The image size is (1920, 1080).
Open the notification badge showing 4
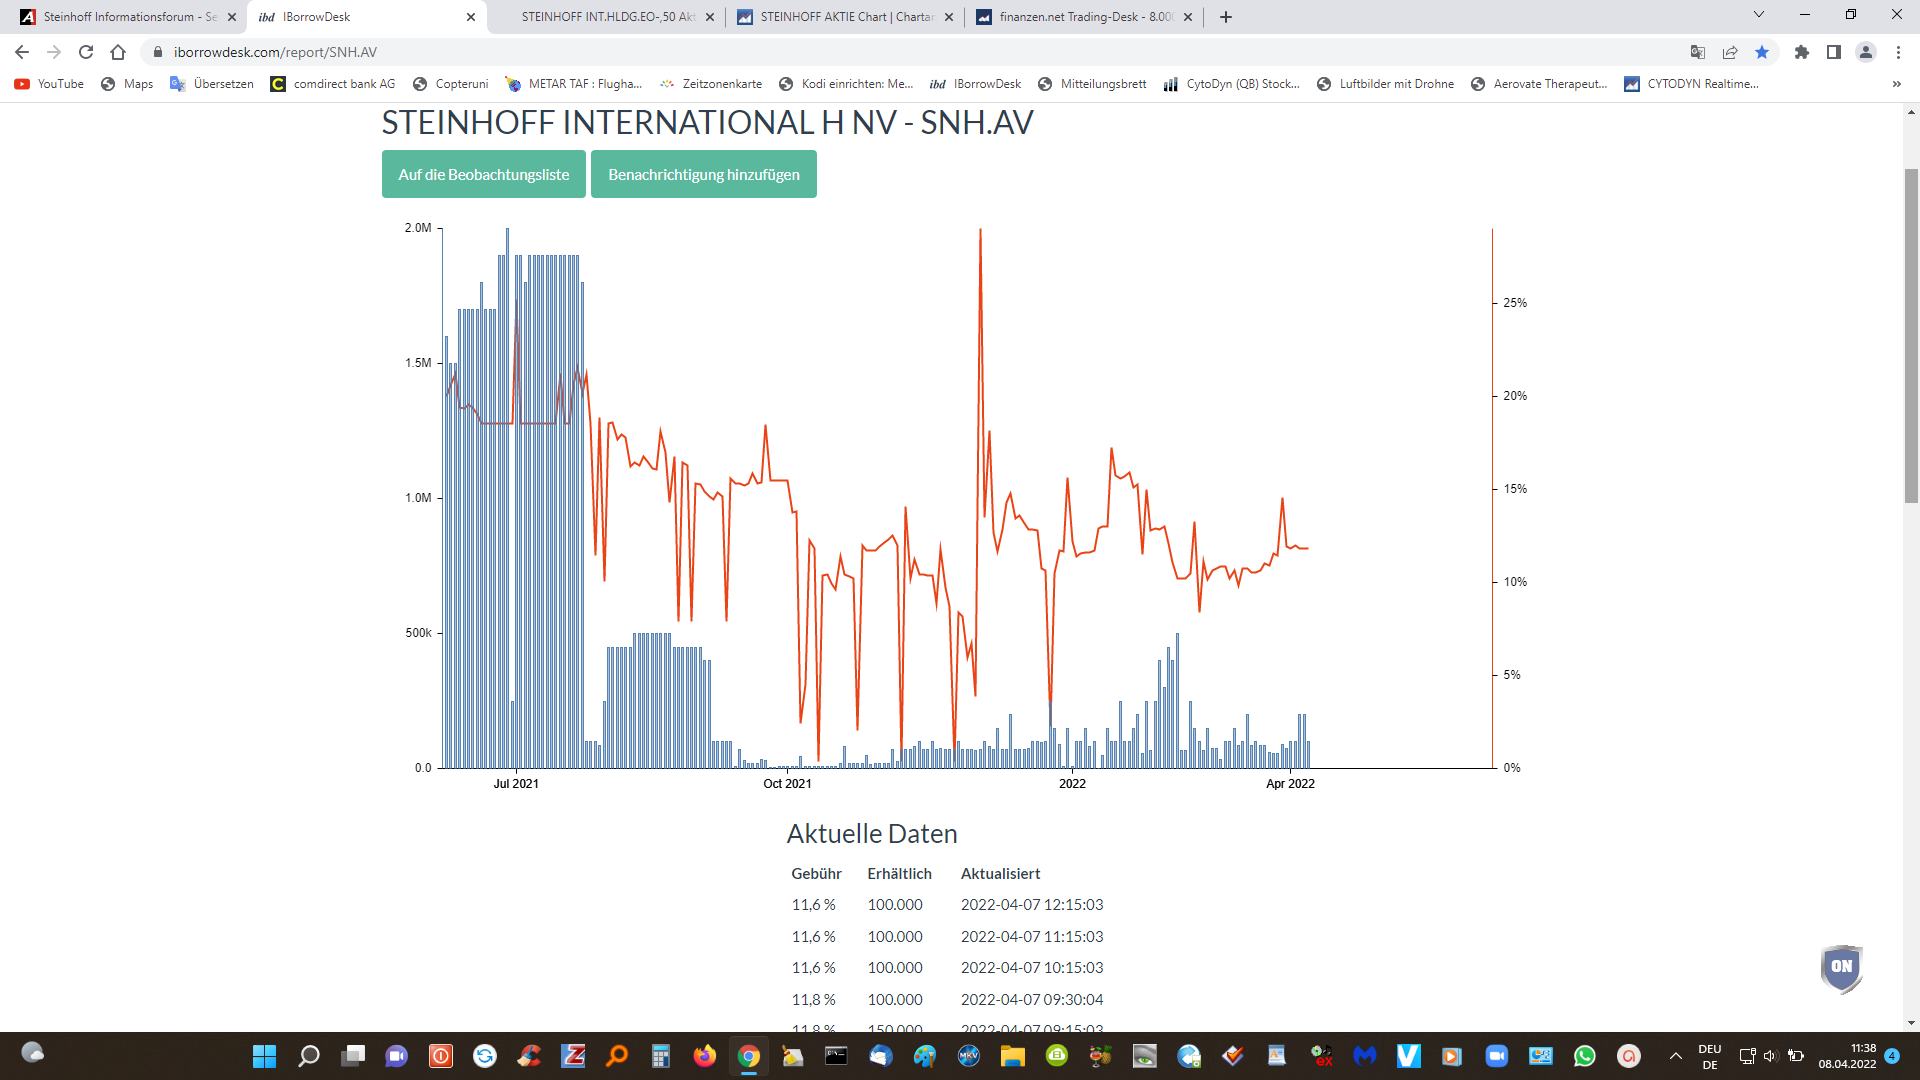[1892, 1056]
